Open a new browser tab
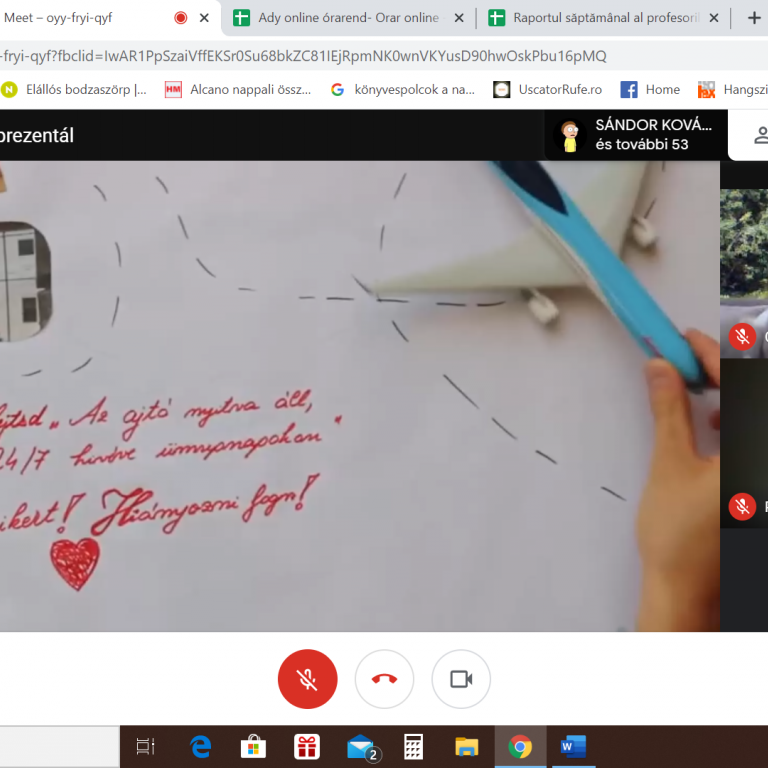The image size is (768, 768). point(754,18)
